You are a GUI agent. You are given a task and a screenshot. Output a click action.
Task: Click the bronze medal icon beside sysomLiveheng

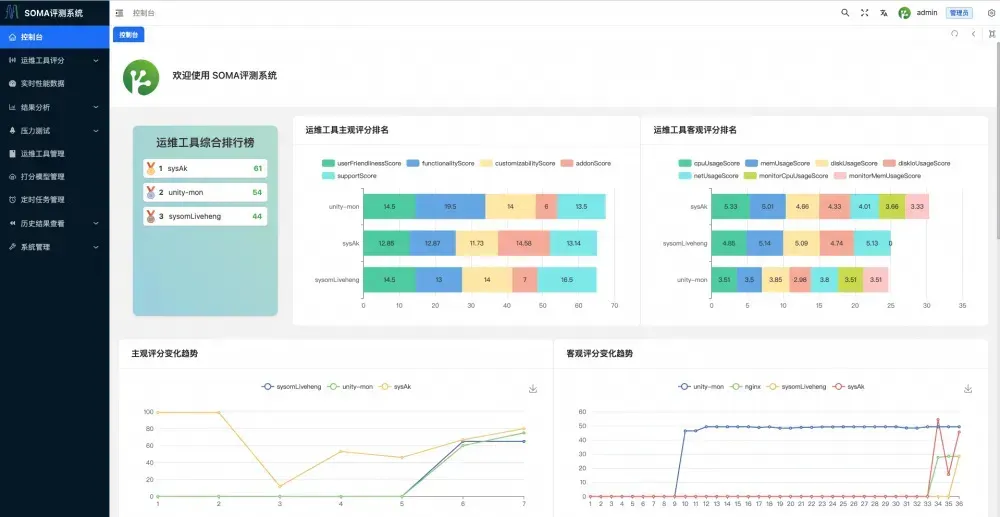point(151,217)
